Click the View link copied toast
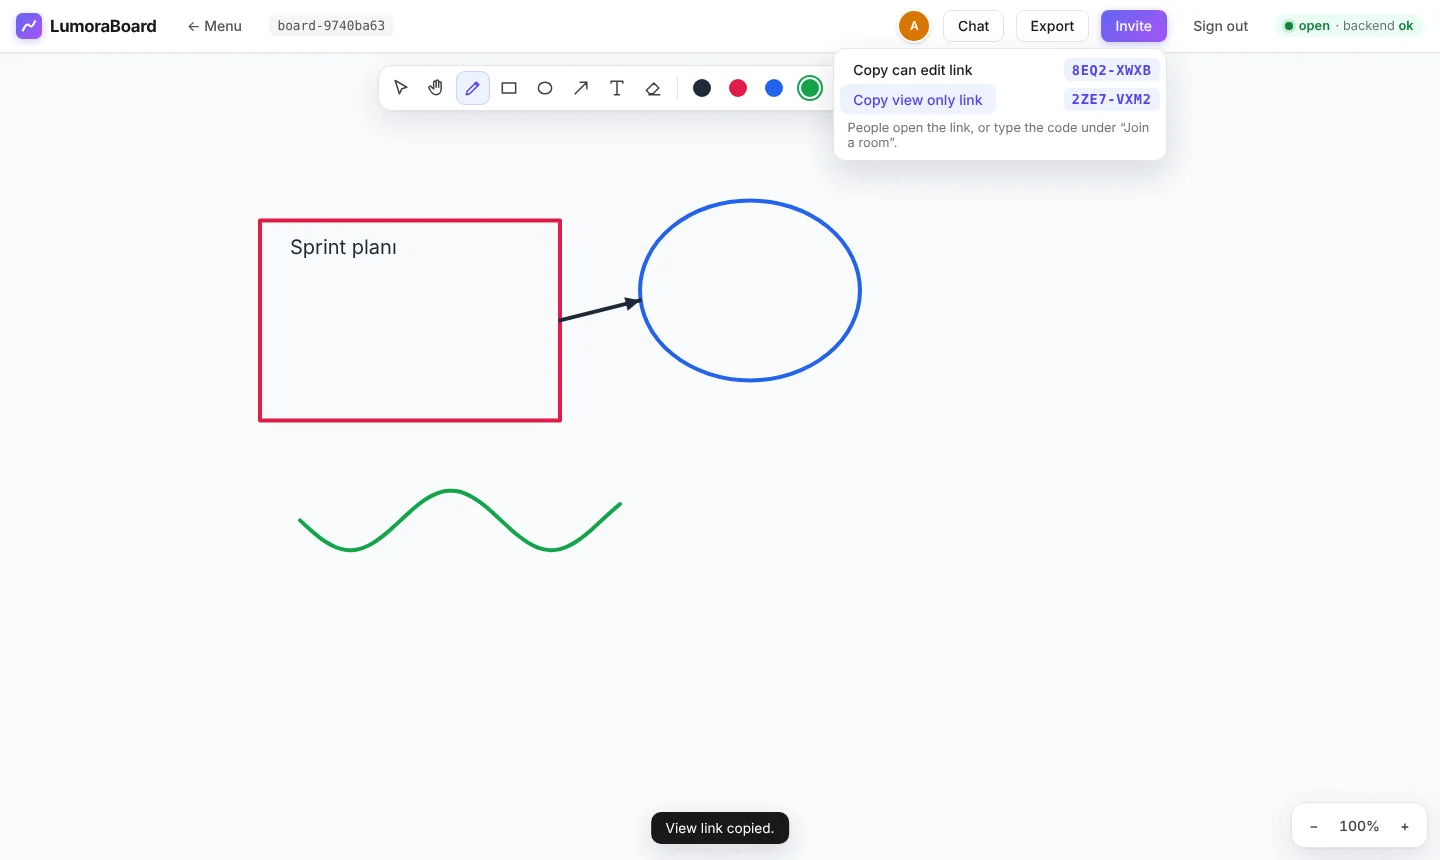The width and height of the screenshot is (1440, 860). pyautogui.click(x=720, y=828)
